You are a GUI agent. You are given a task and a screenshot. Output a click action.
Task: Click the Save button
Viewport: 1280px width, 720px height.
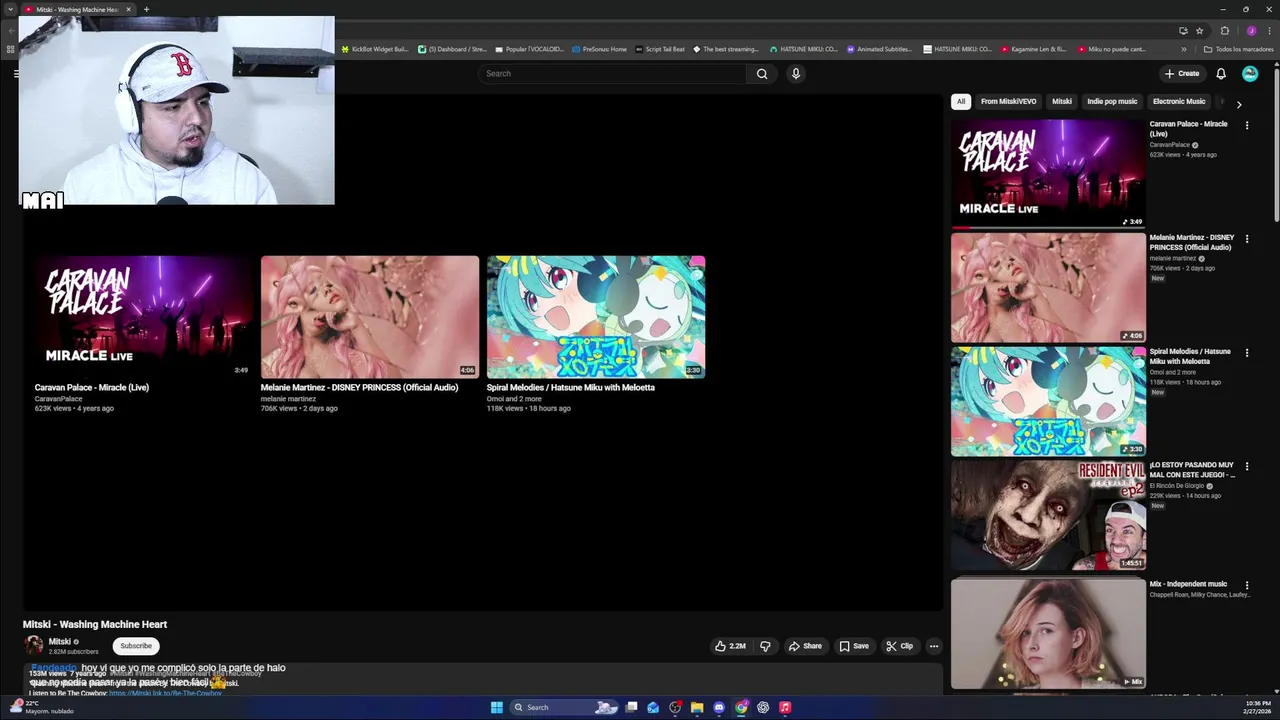854,646
